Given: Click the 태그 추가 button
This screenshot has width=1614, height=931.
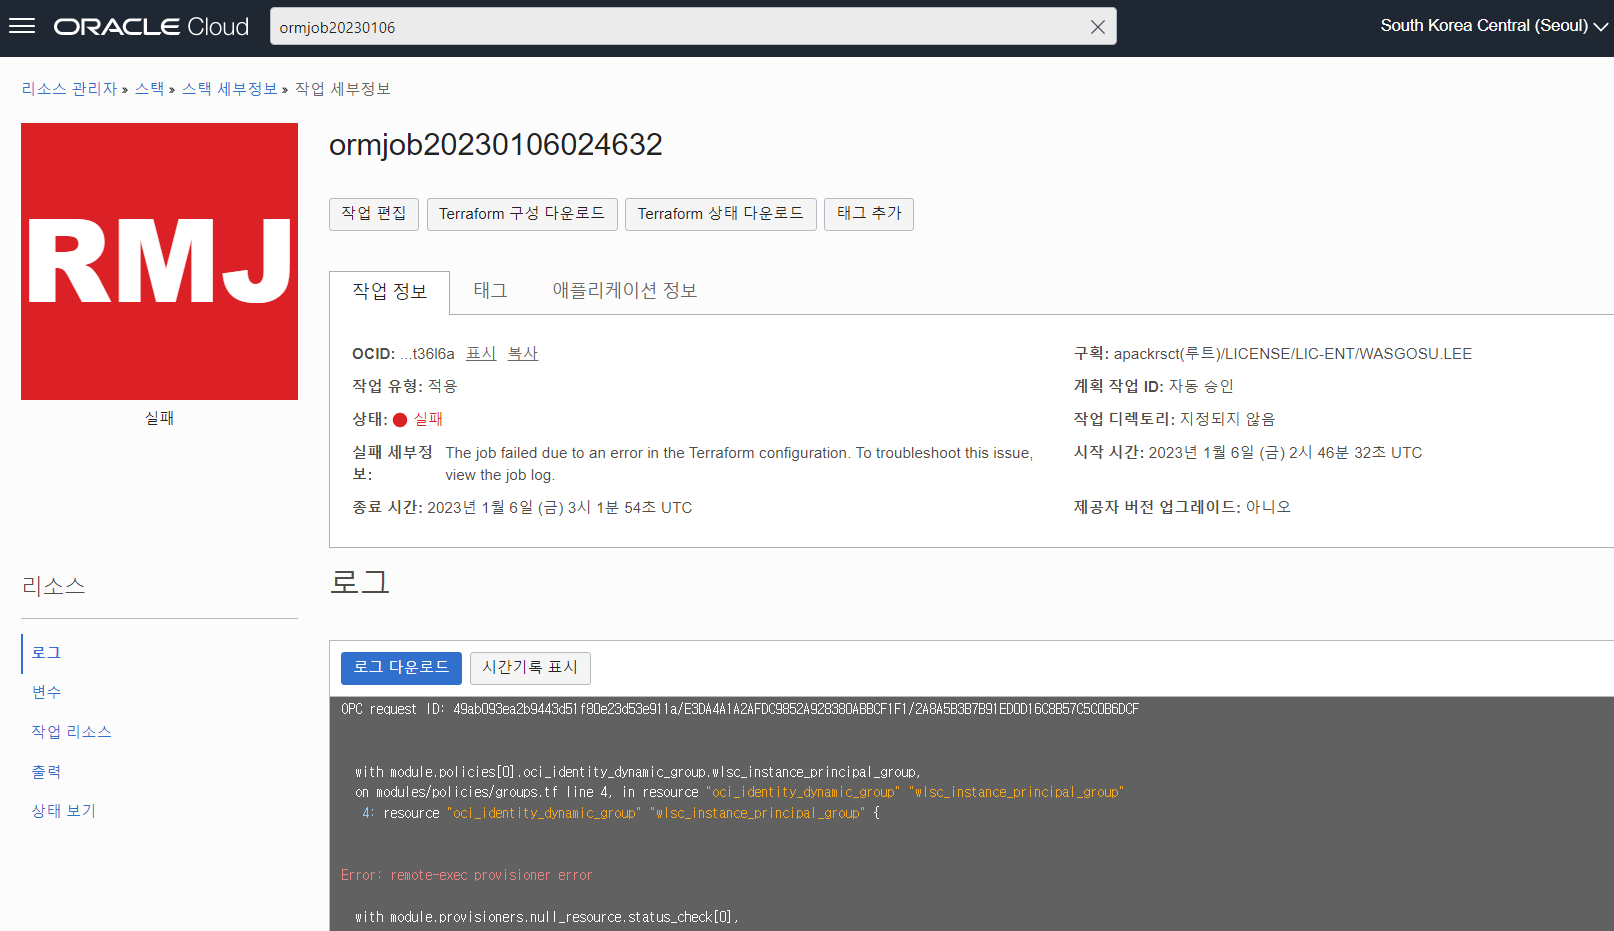Looking at the screenshot, I should coord(869,214).
